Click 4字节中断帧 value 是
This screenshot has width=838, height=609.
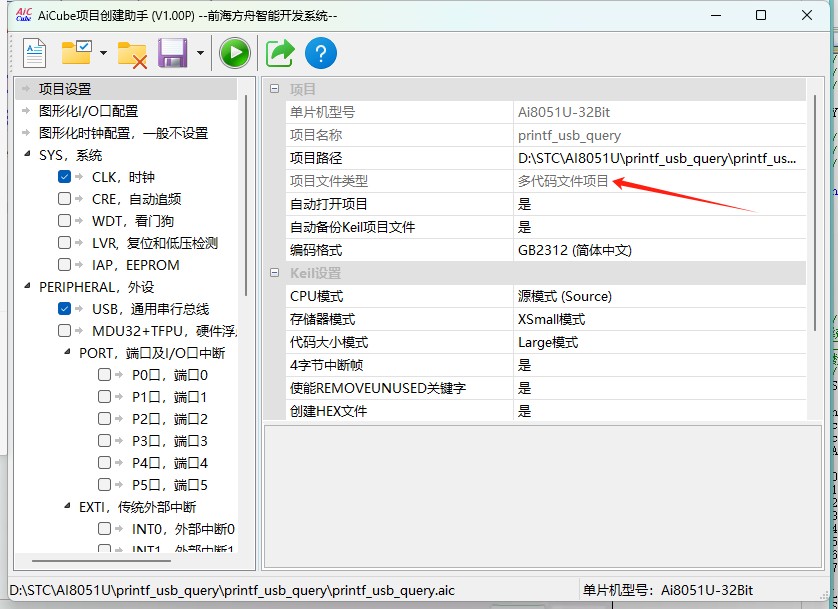(659, 365)
